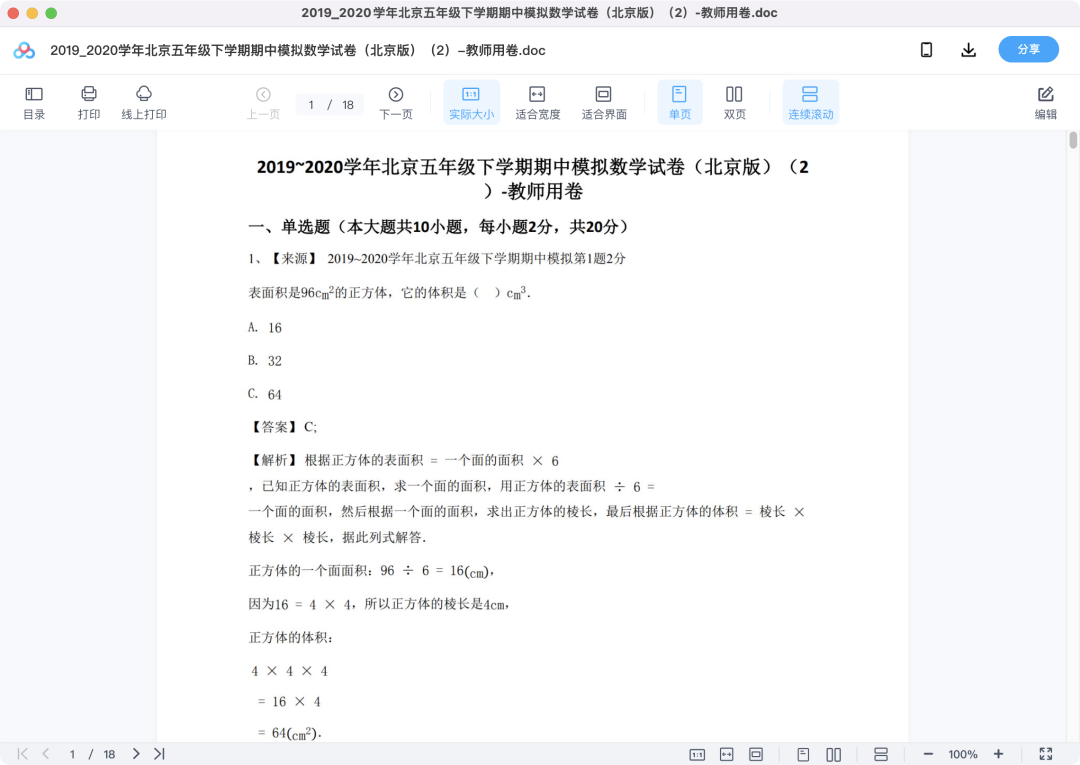Select 适合宽度 fit width
The width and height of the screenshot is (1080, 765).
pyautogui.click(x=537, y=103)
